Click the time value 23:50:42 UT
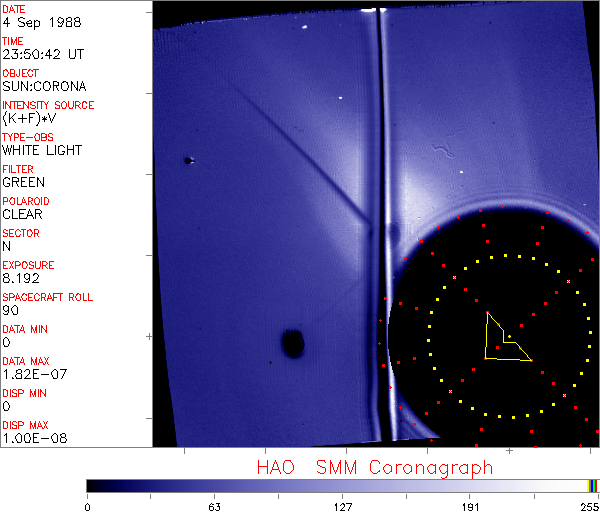This screenshot has height=512, width=600. (42, 54)
